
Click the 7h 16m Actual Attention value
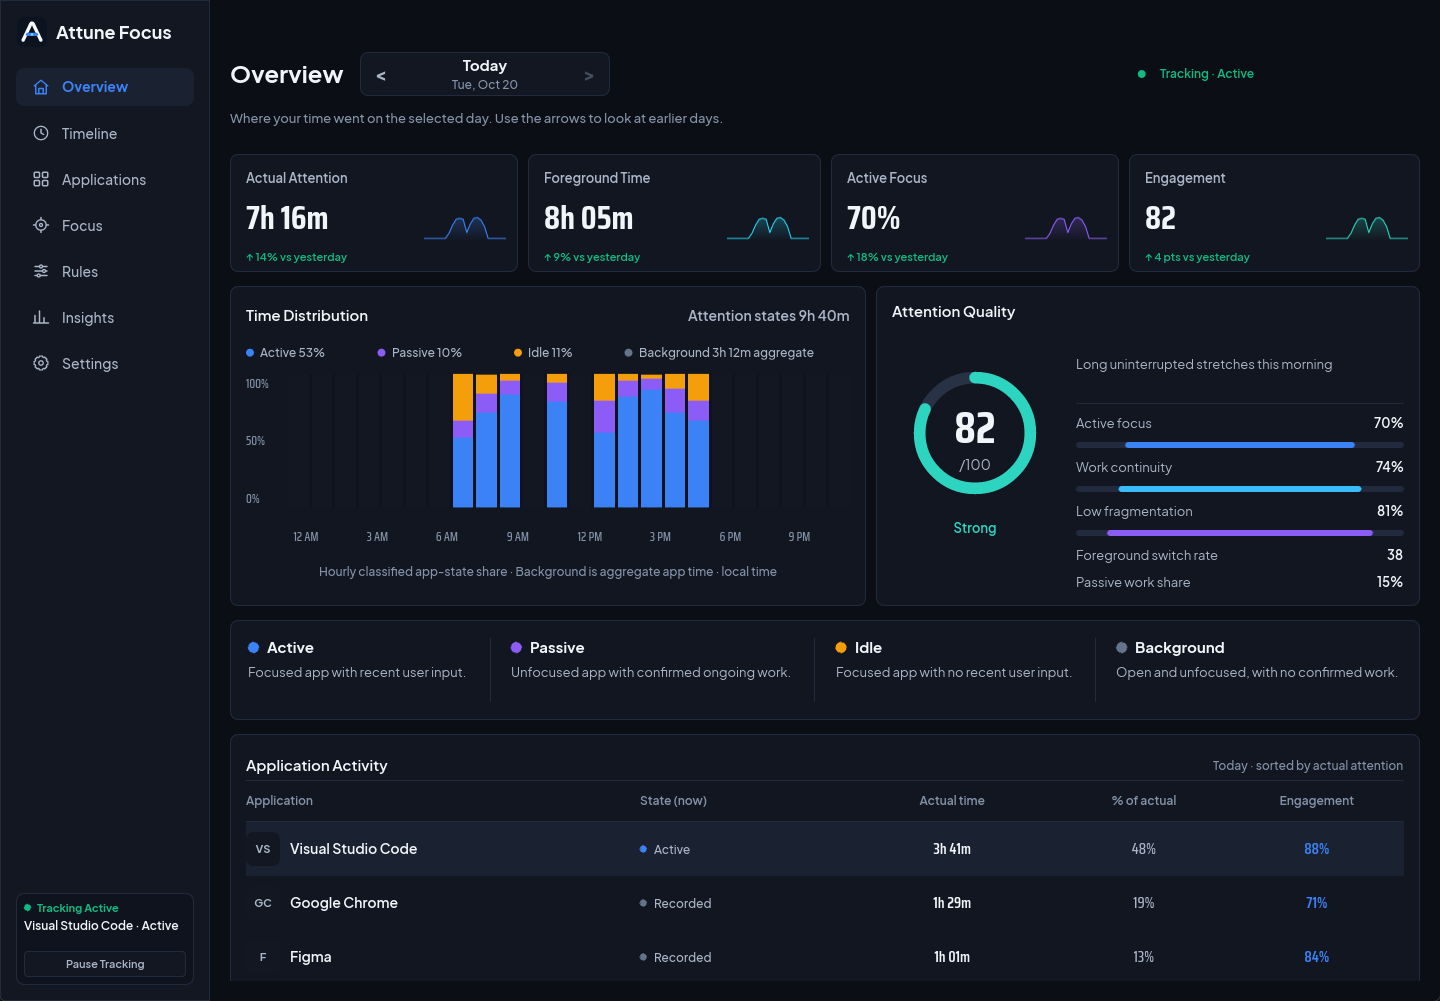coord(287,218)
